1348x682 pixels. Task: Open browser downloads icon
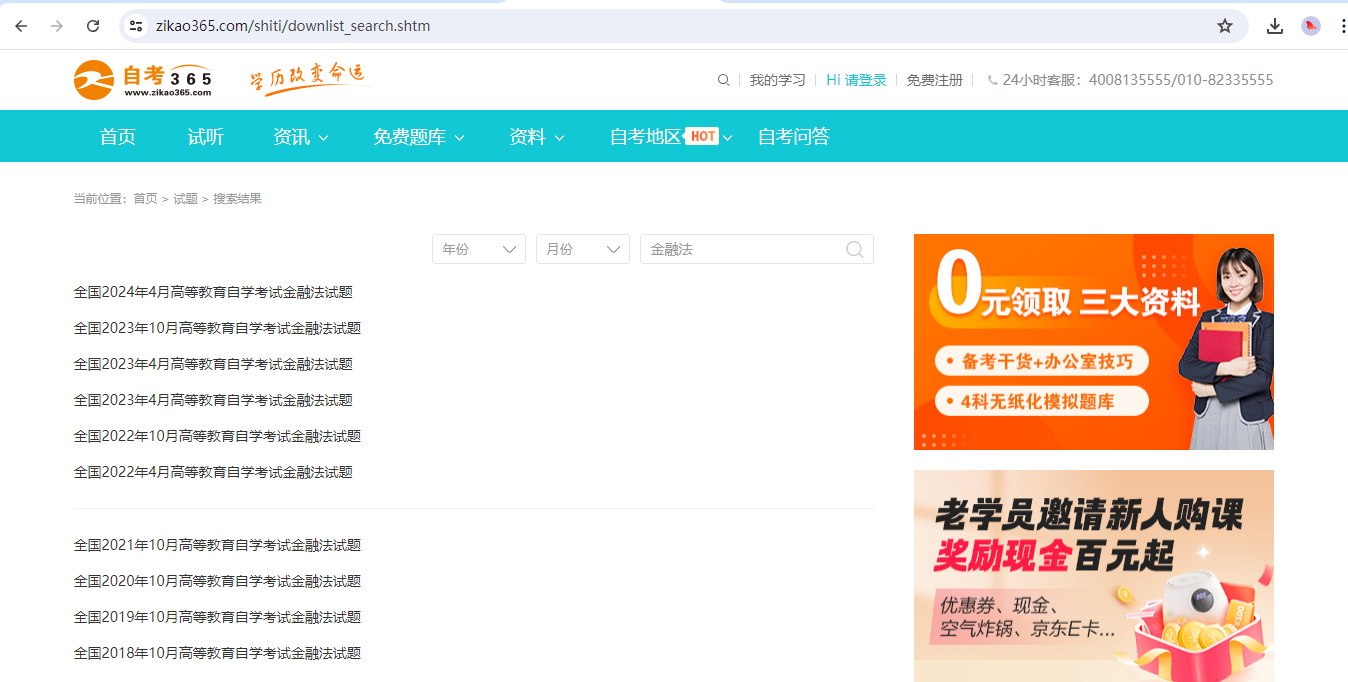[1274, 26]
